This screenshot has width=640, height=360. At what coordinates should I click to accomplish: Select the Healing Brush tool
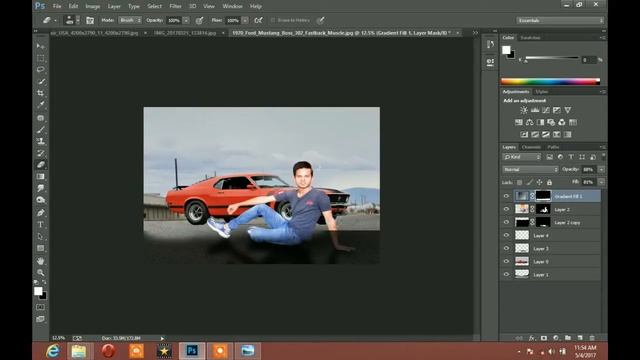40,118
